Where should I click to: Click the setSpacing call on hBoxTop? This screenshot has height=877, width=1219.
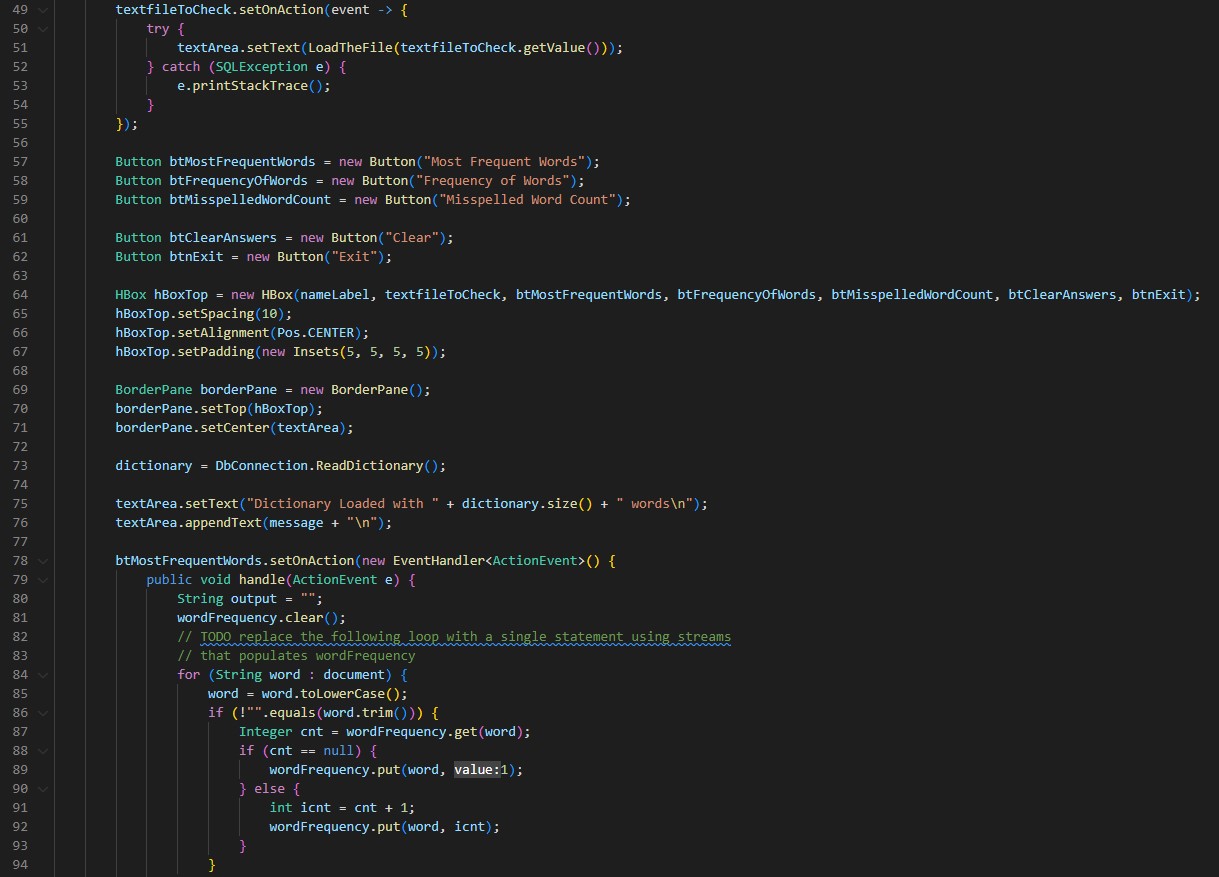tap(216, 314)
